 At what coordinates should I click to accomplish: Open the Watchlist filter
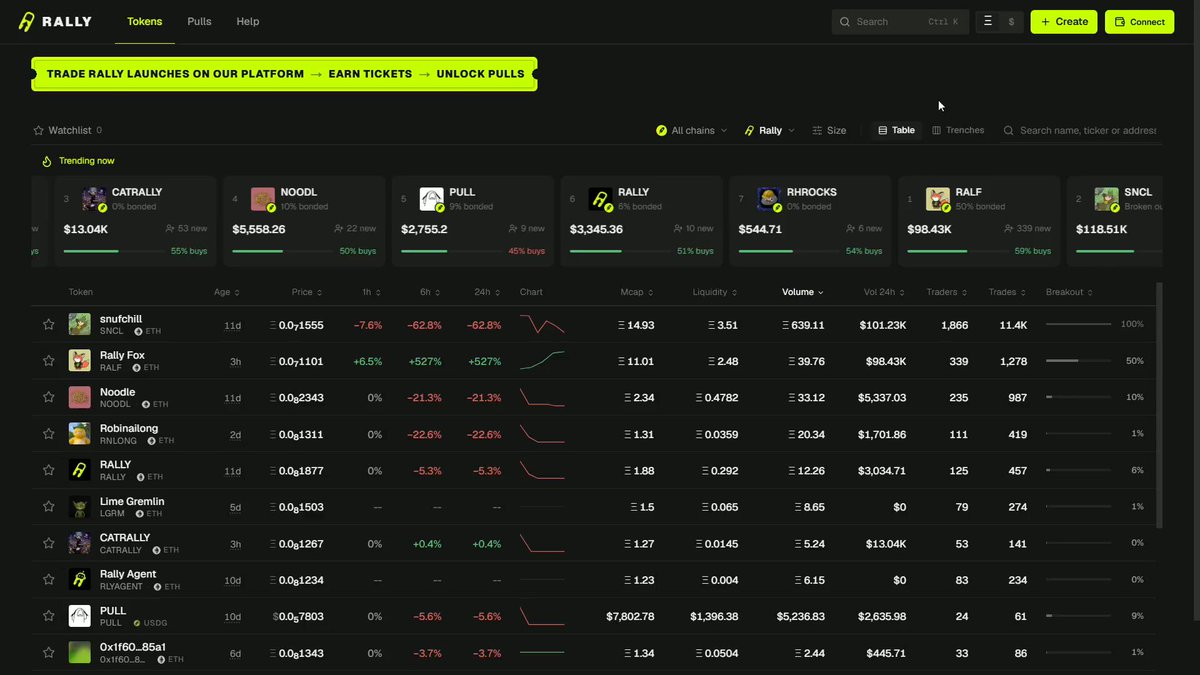67,131
